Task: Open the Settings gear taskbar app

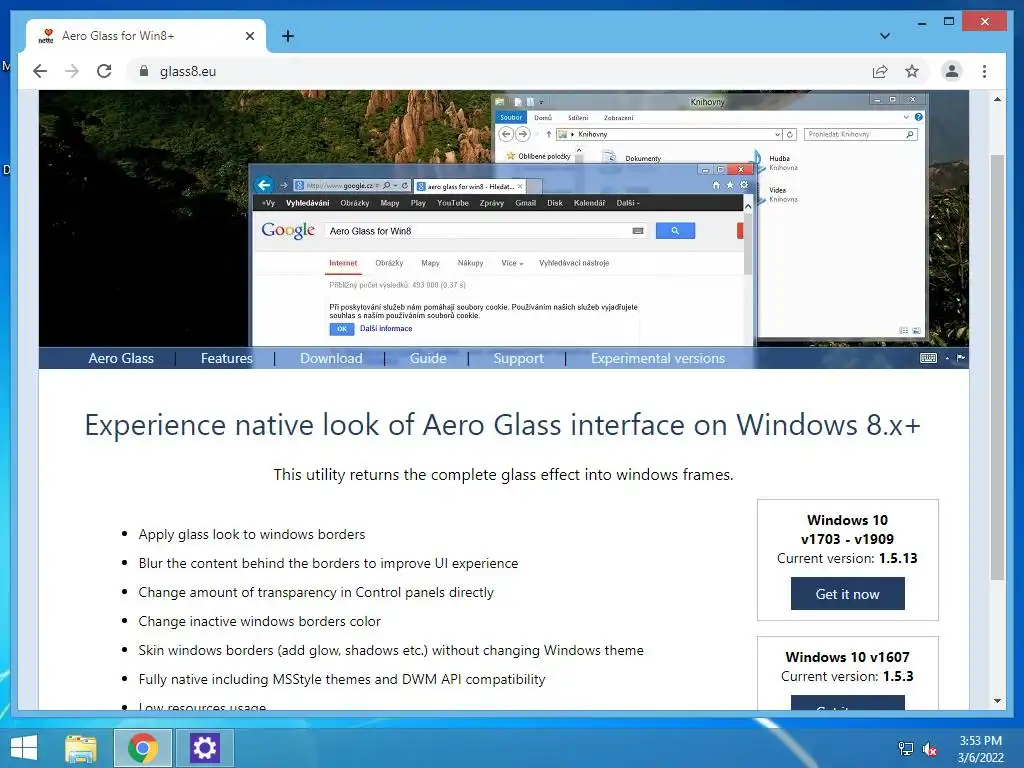Action: tap(204, 748)
